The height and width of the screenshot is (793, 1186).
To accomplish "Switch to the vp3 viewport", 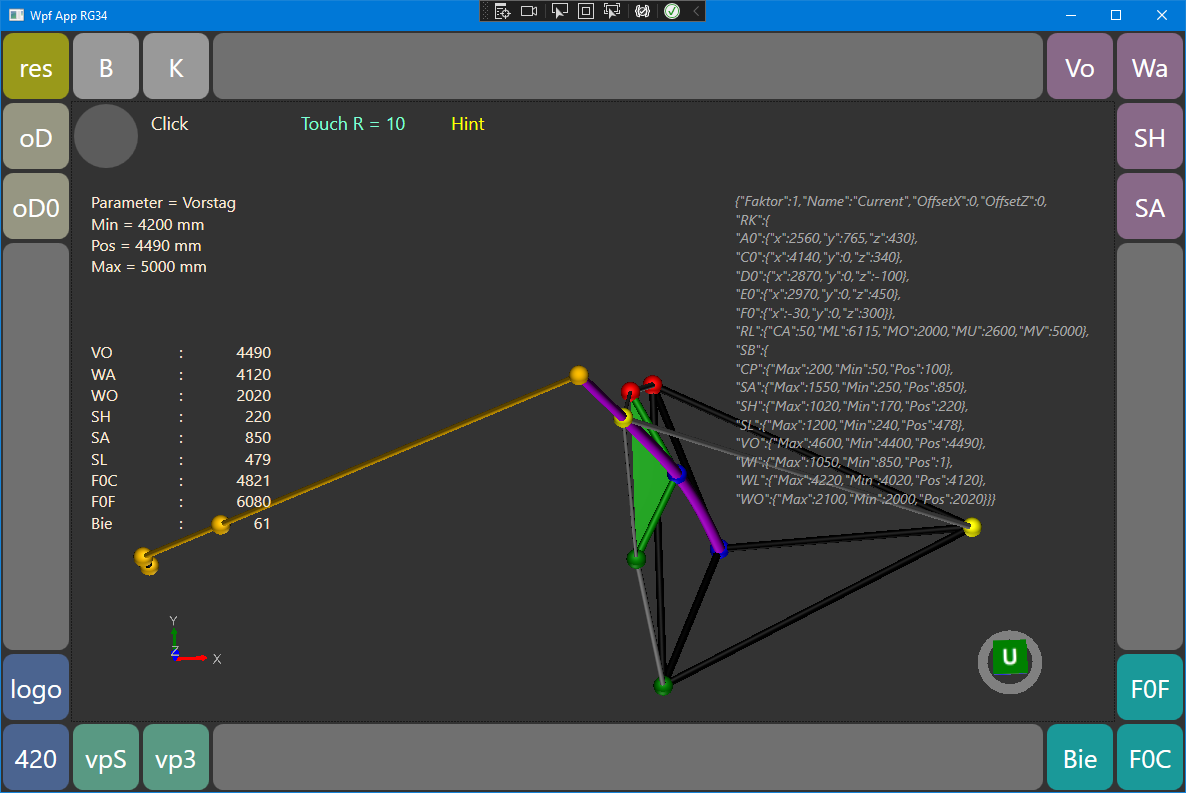I will point(176,758).
